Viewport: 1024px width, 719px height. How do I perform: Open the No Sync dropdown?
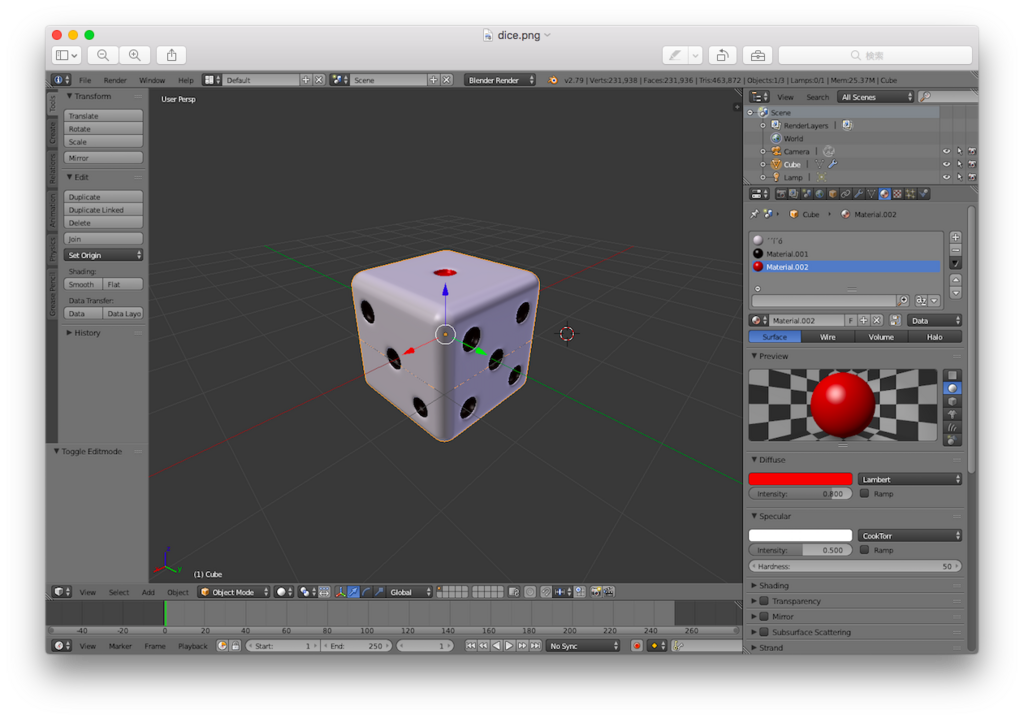pyautogui.click(x=583, y=646)
